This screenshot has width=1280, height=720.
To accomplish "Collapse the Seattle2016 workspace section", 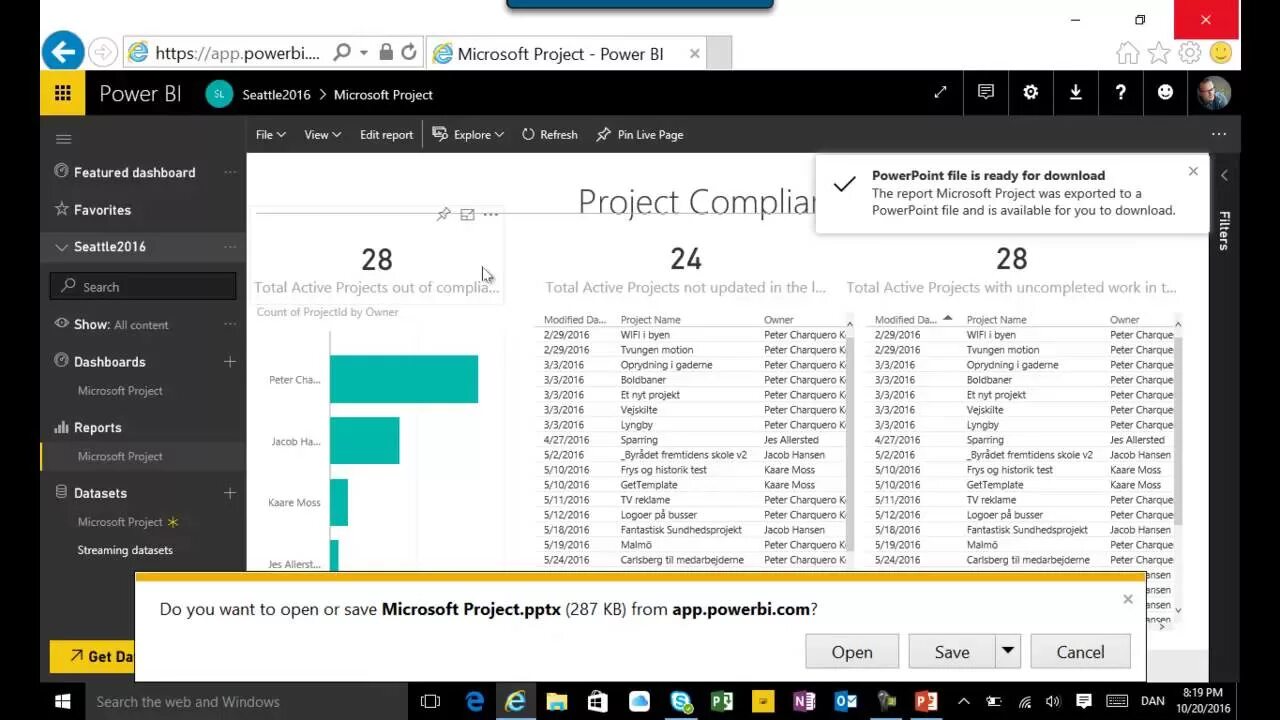I will [62, 247].
